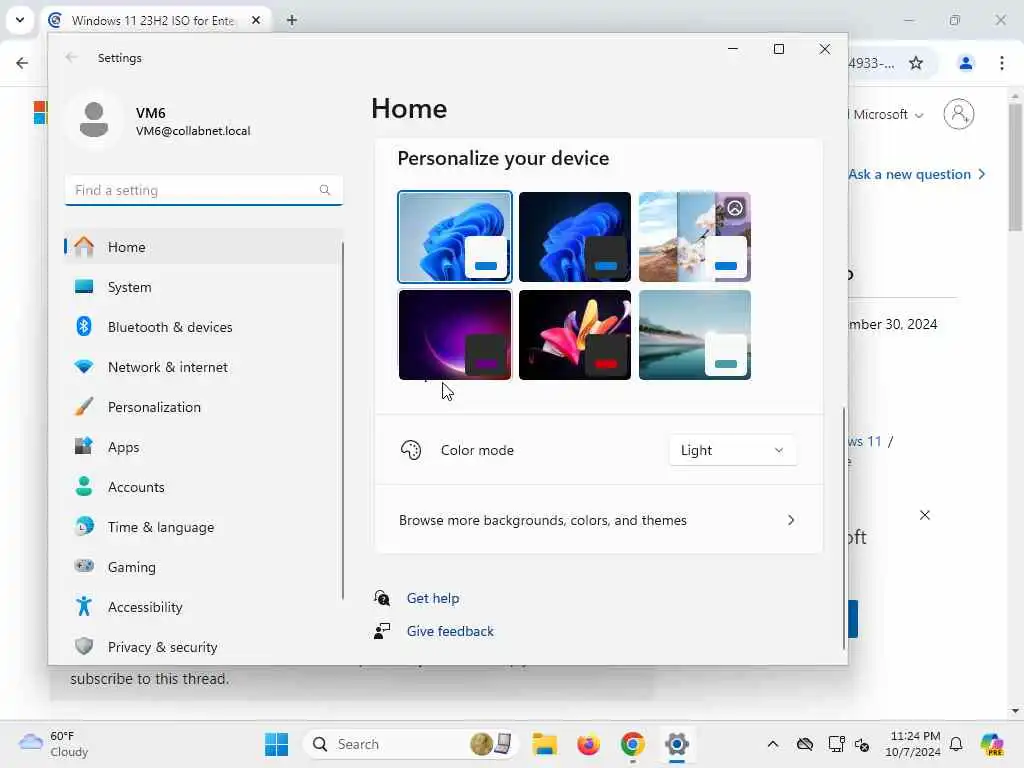Click the taskbar Search box
This screenshot has height=768, width=1024.
pos(411,744)
